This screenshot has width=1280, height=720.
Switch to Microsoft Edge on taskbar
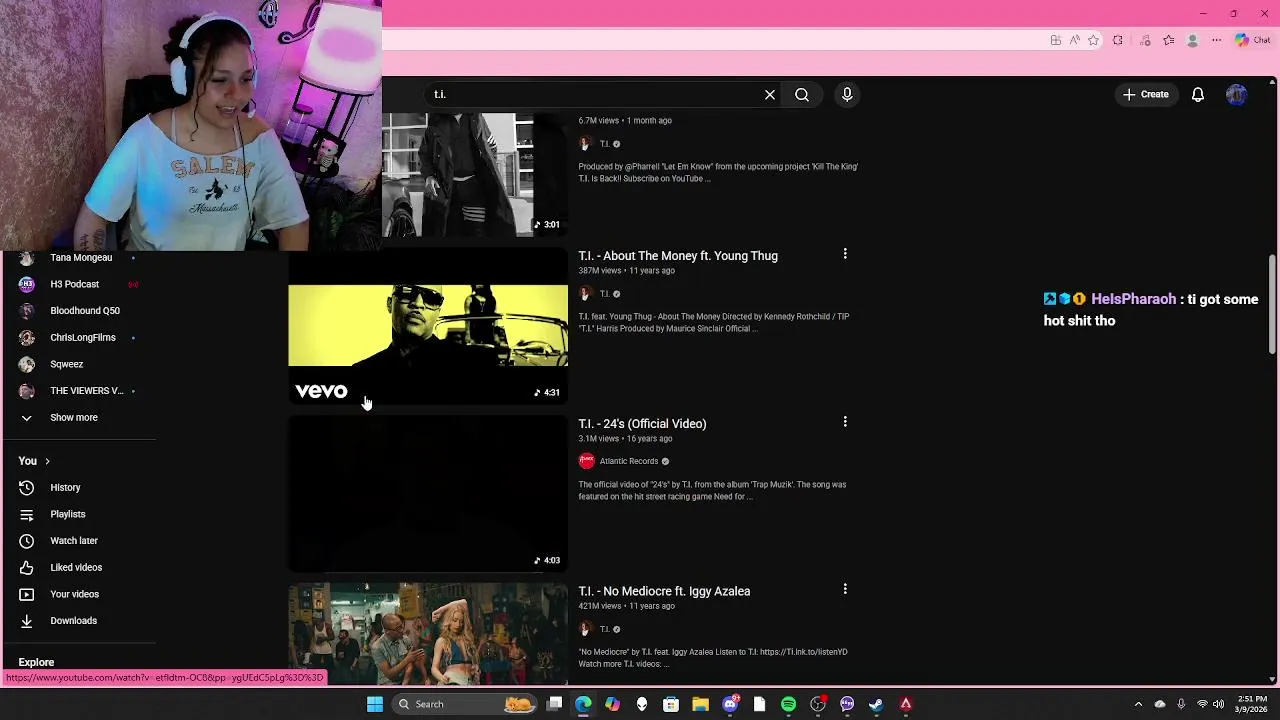click(583, 704)
